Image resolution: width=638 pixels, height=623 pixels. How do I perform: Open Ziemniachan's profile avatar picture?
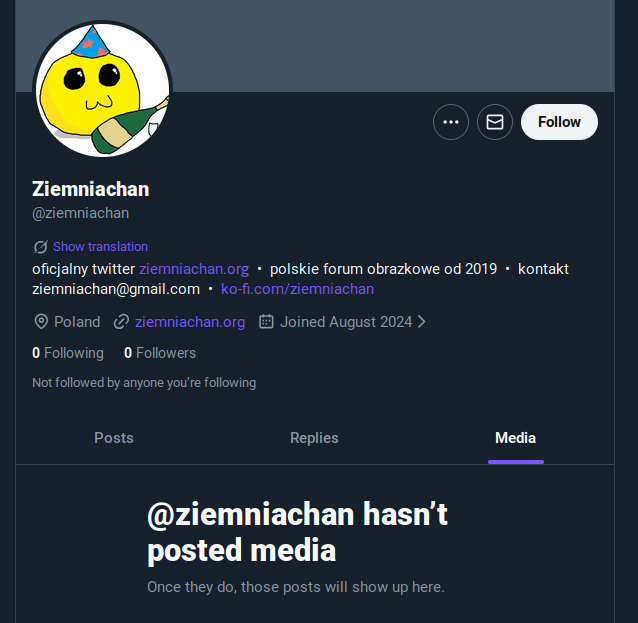click(102, 89)
